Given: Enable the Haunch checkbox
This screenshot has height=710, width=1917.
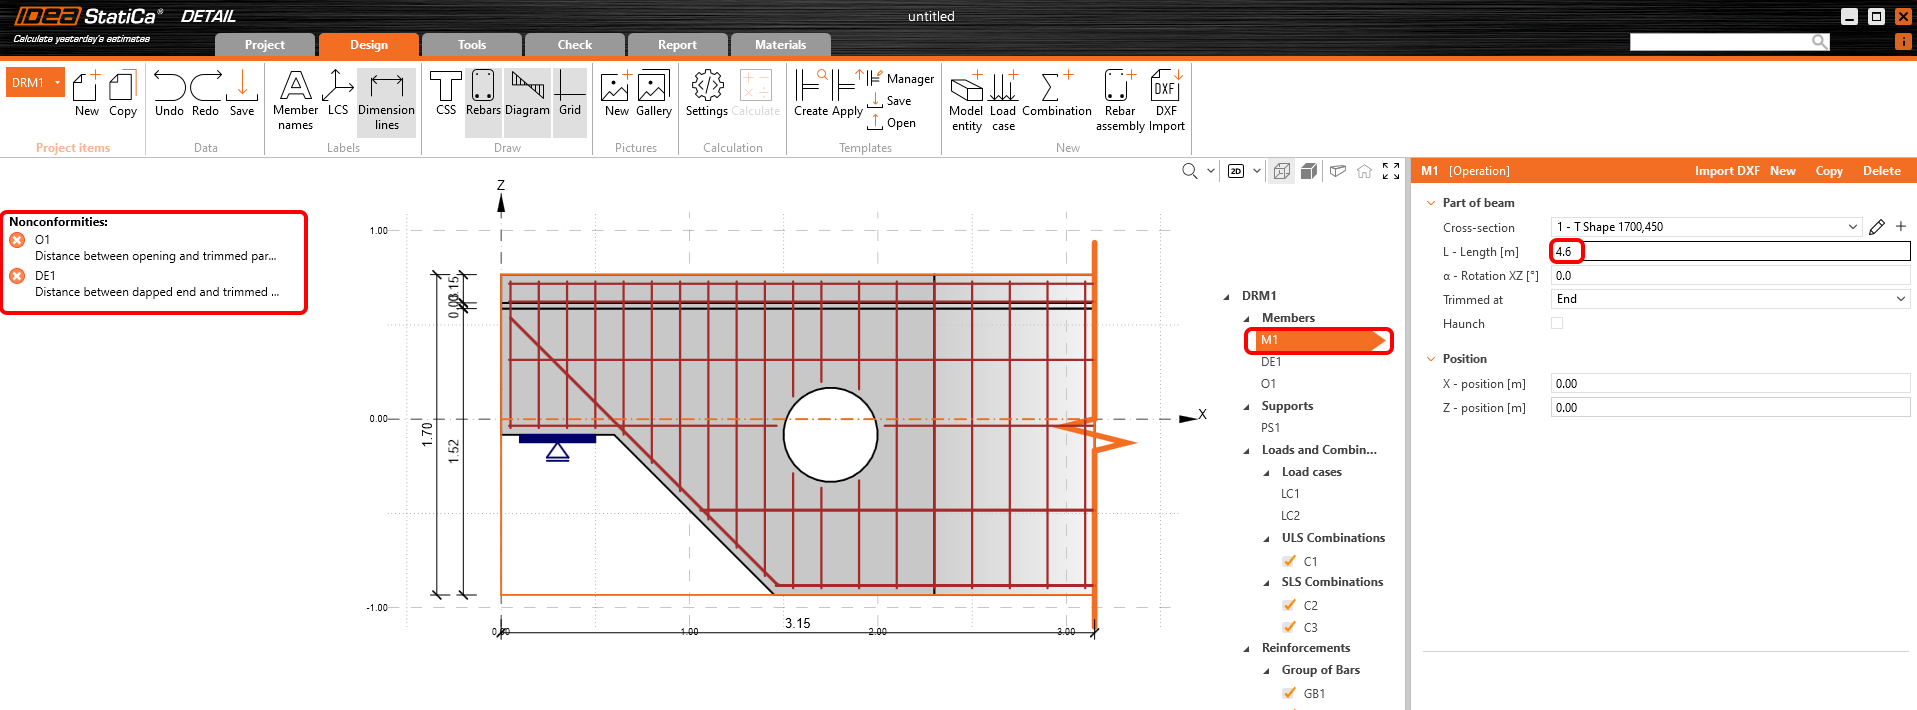Looking at the screenshot, I should (1557, 323).
